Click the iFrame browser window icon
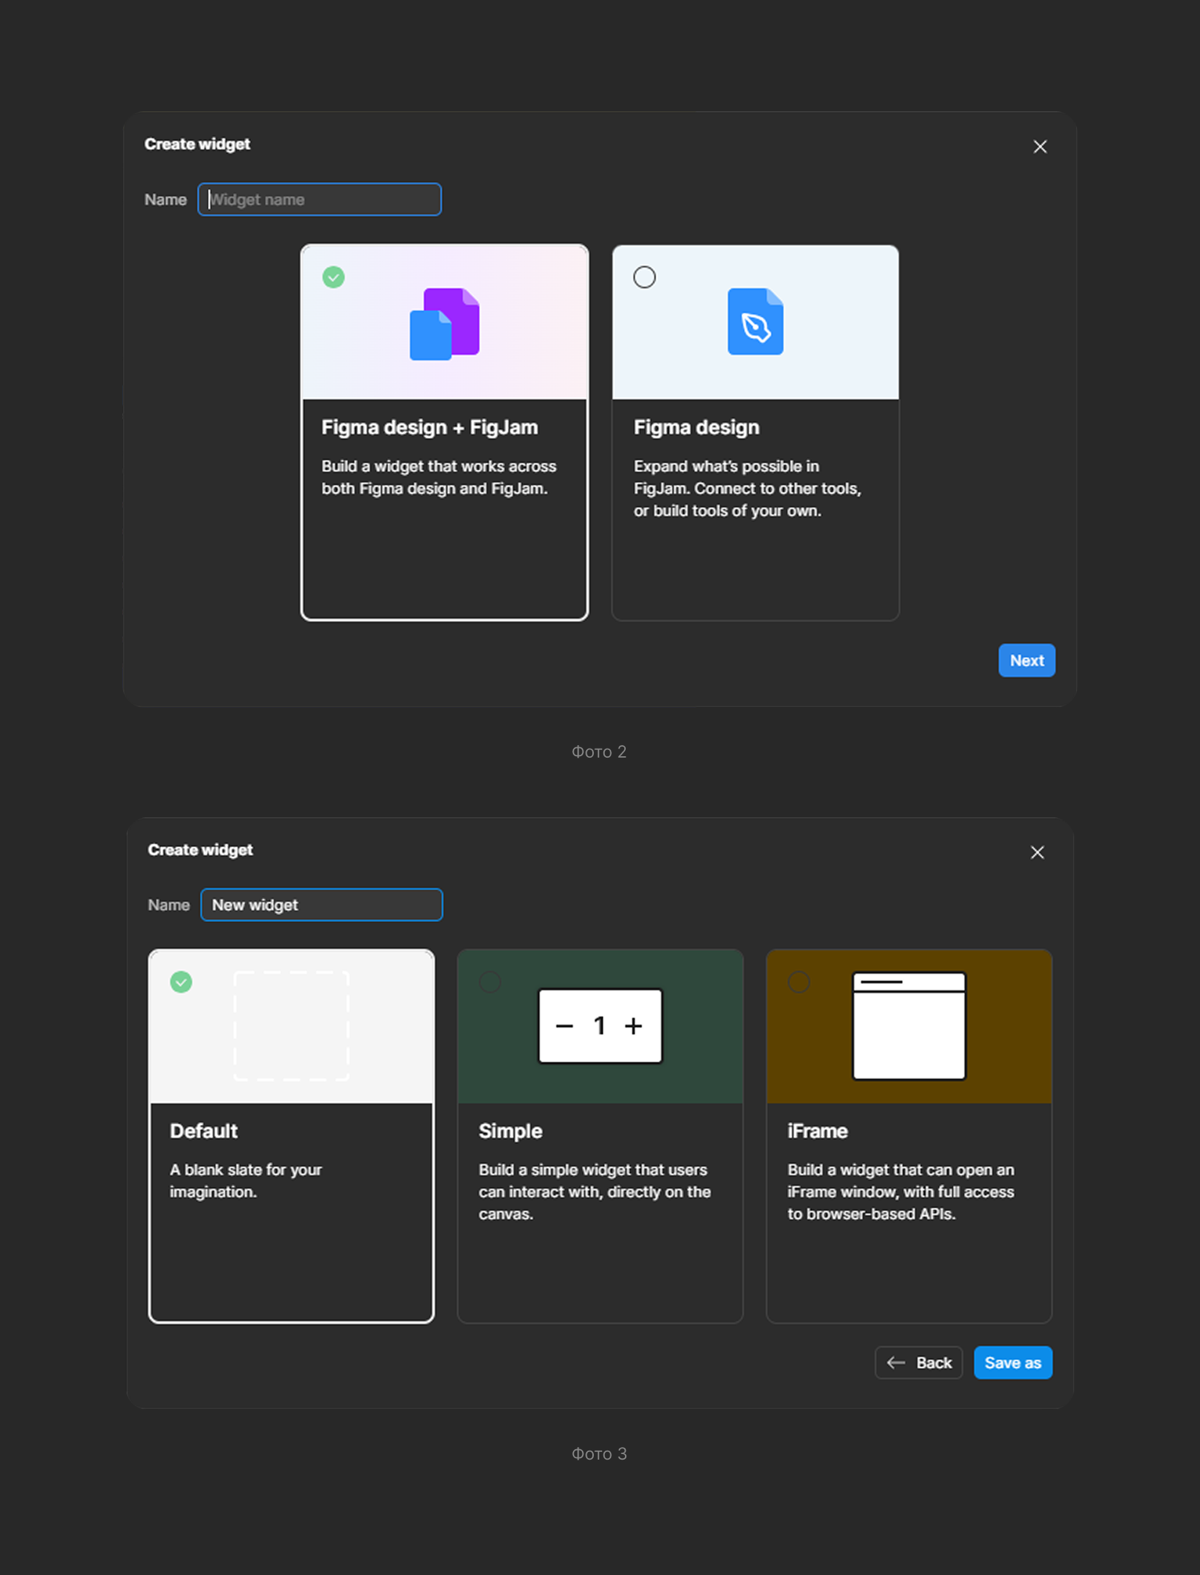The image size is (1200, 1575). (x=909, y=1026)
